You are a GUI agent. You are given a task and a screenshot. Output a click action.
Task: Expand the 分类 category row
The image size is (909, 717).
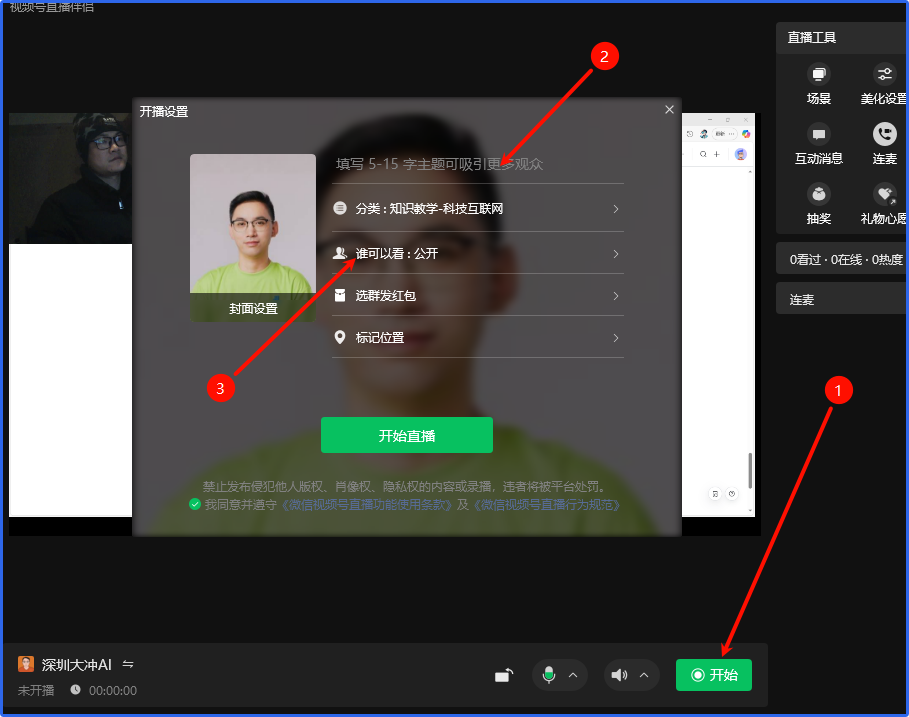[x=477, y=209]
